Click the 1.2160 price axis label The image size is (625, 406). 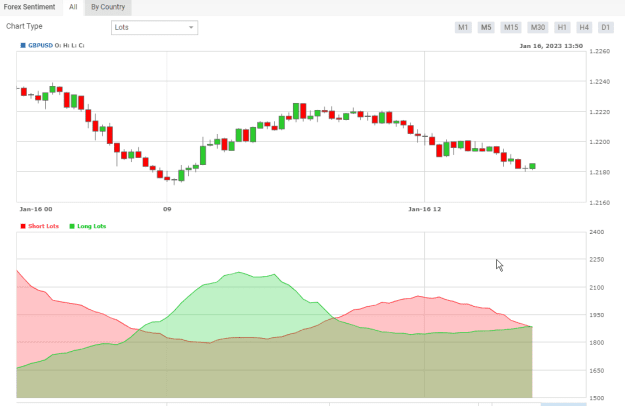point(599,202)
